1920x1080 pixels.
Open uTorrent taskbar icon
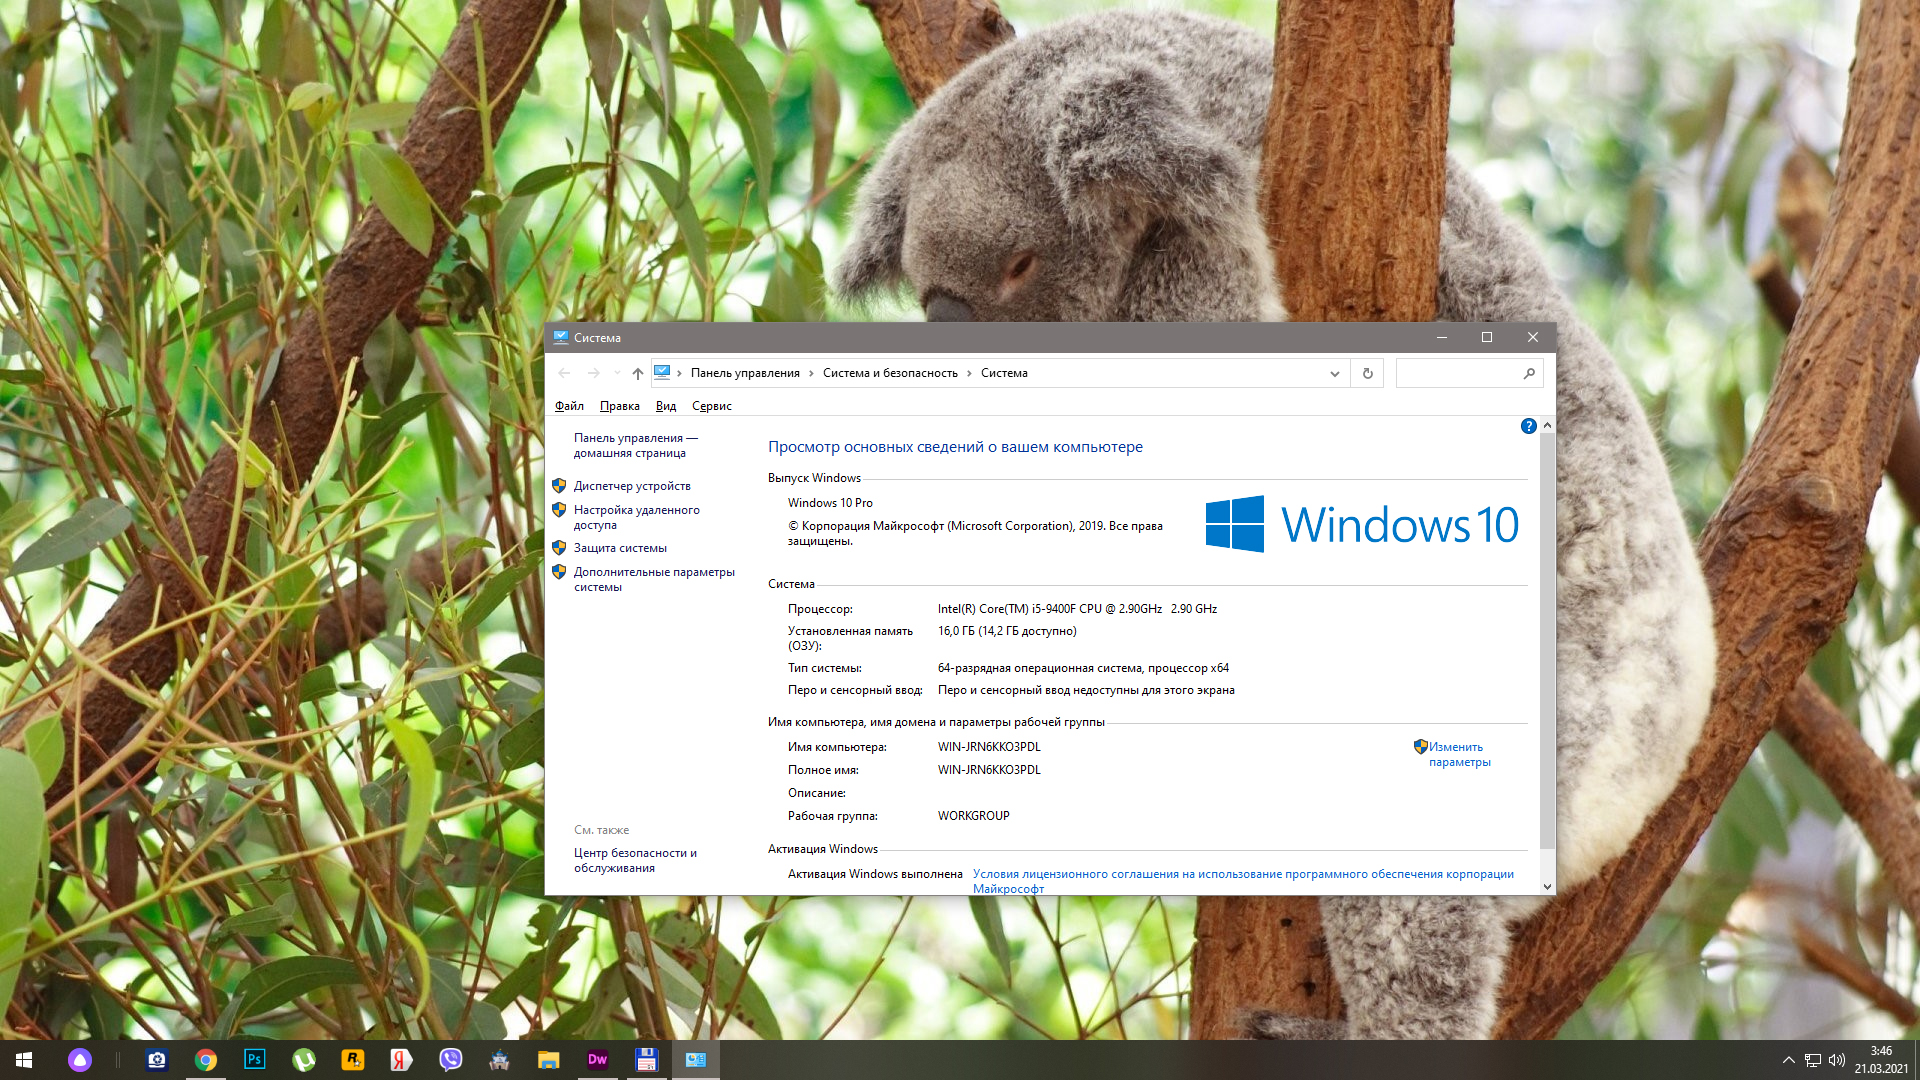click(303, 1059)
